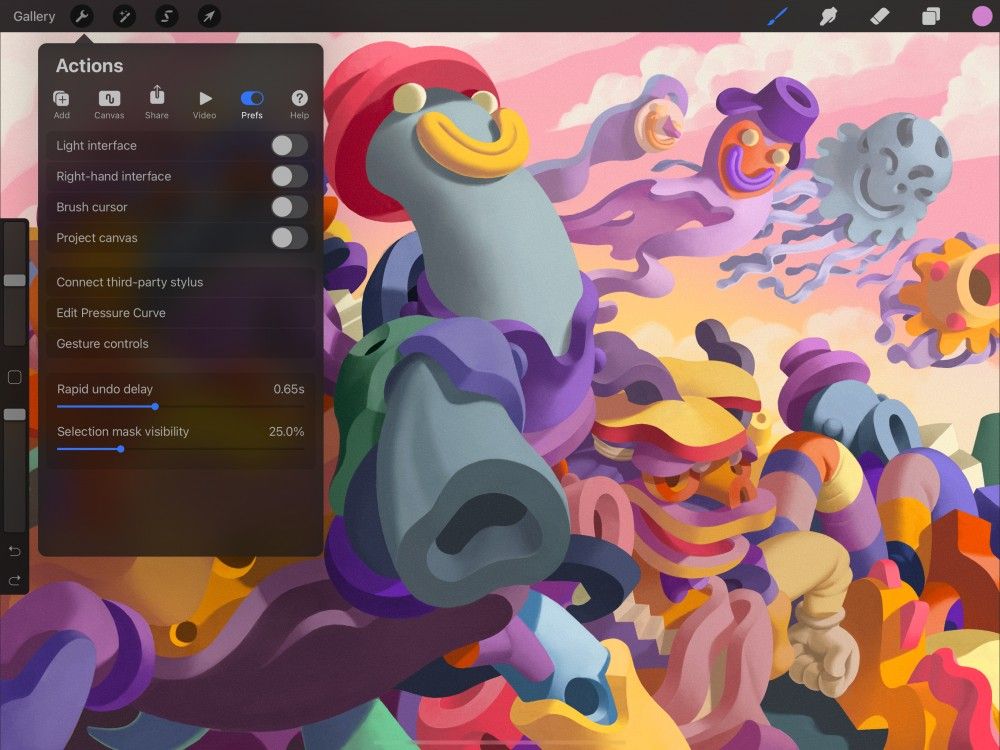Image resolution: width=1000 pixels, height=750 pixels.
Task: Toggle Brush cursor on
Action: point(288,207)
